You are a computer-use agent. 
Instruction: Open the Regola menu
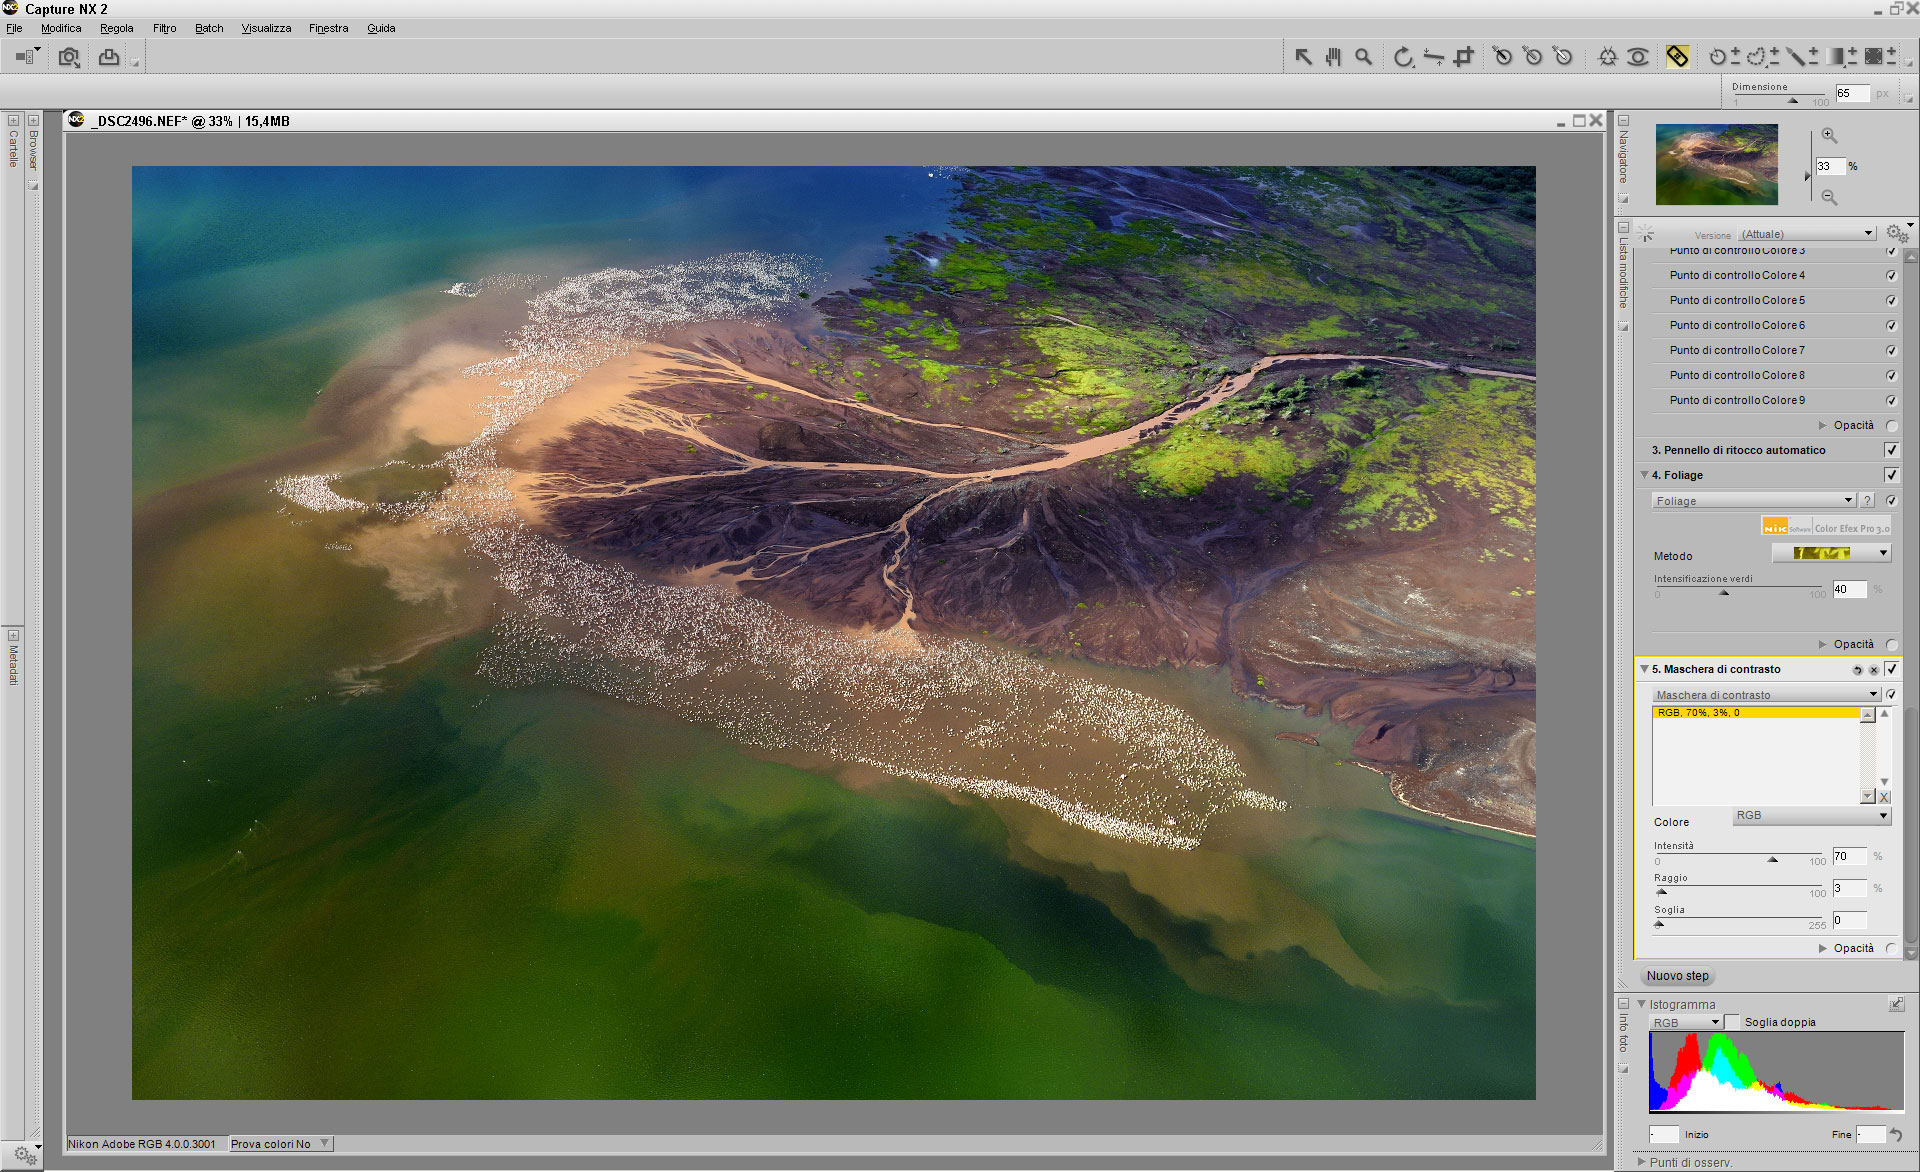(x=116, y=28)
